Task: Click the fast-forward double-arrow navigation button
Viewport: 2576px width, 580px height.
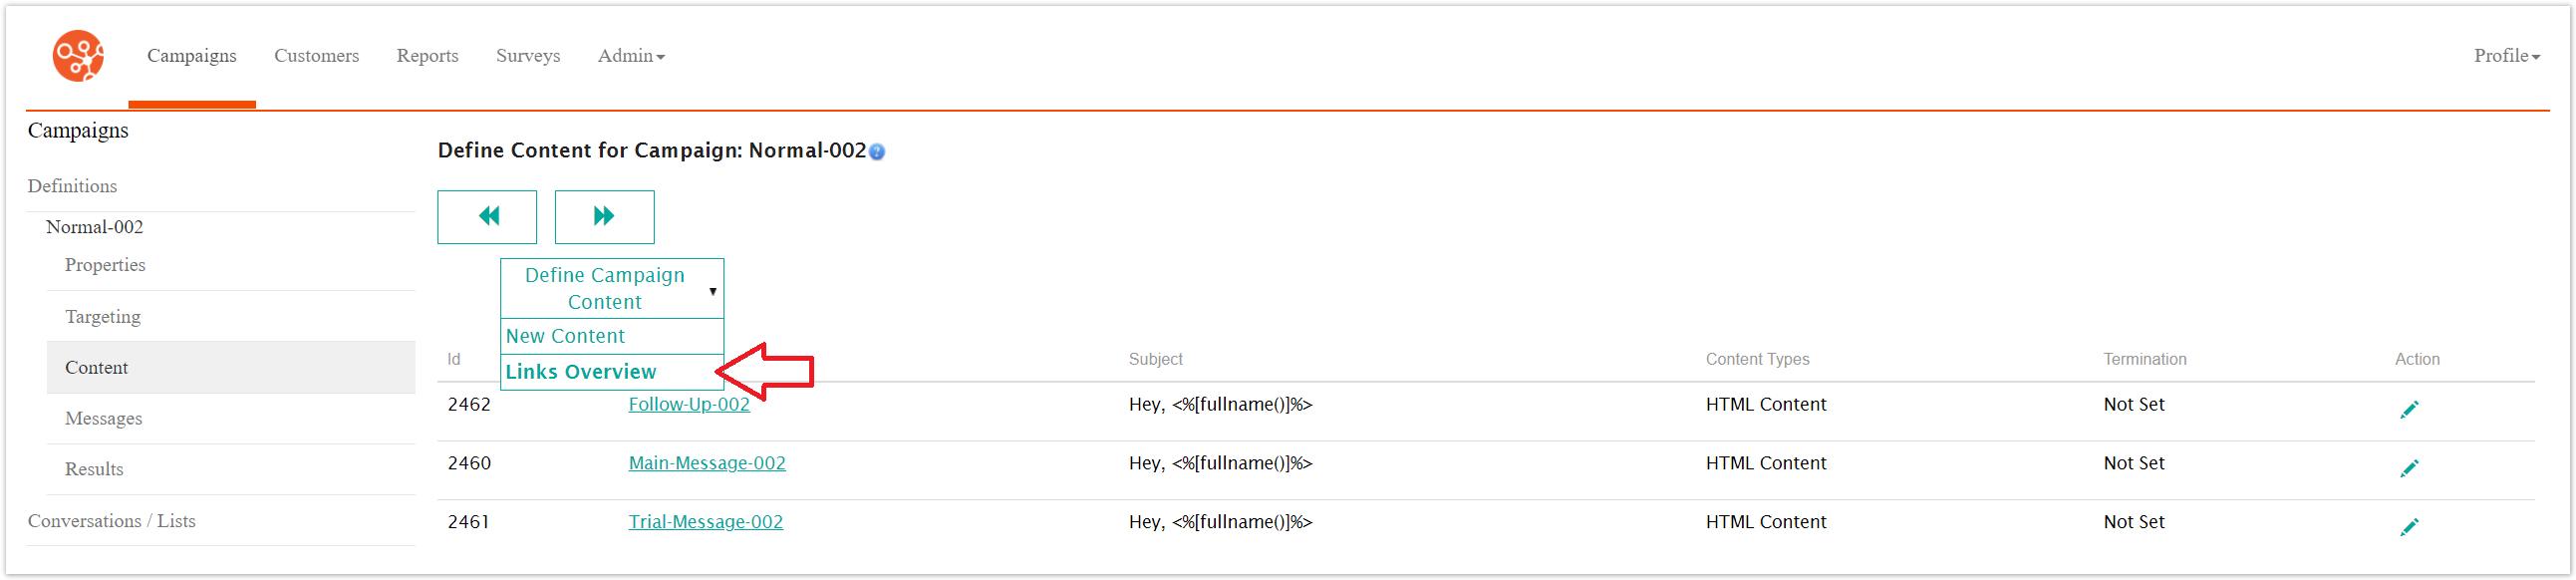Action: click(x=604, y=216)
